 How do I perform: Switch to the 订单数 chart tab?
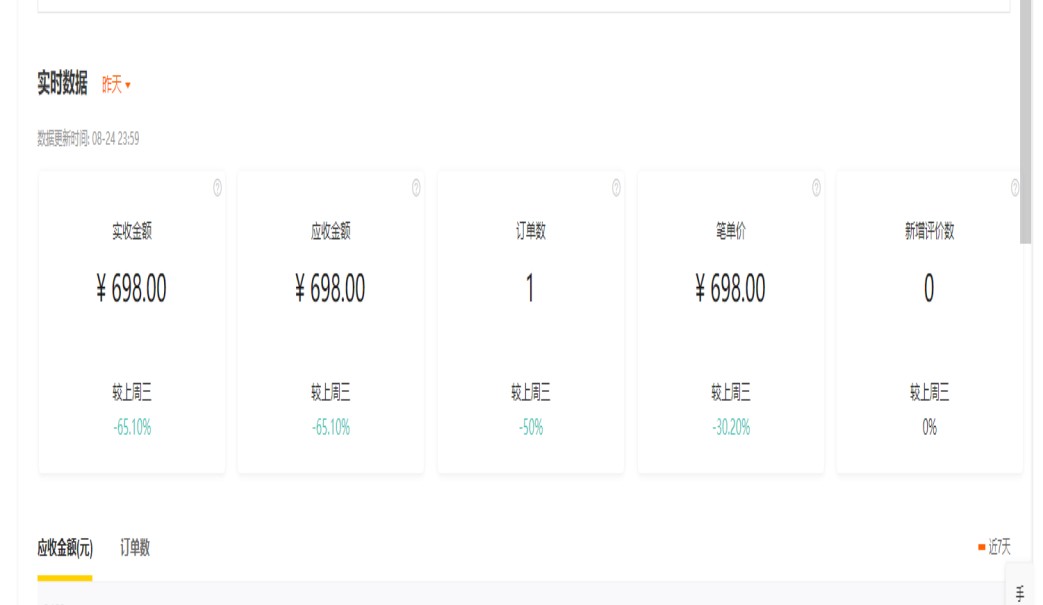click(135, 548)
